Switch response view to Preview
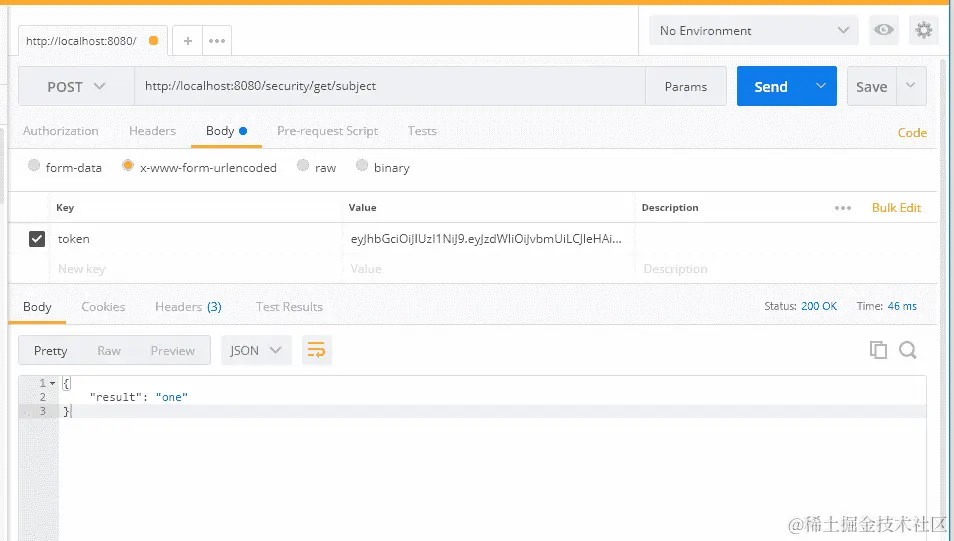 coord(173,351)
